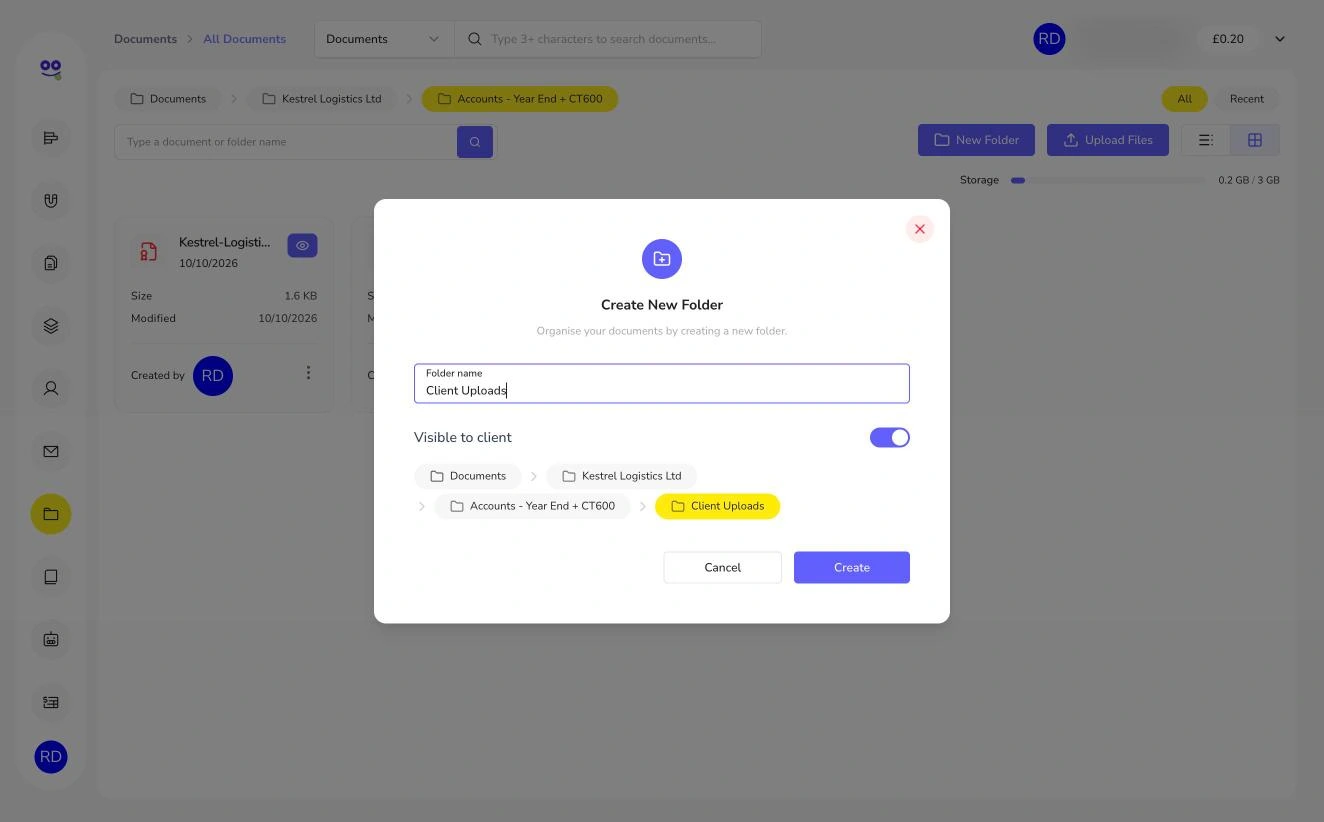Screen dimensions: 1324x822
Task: Cancel the new folder dialog
Action: point(722,567)
